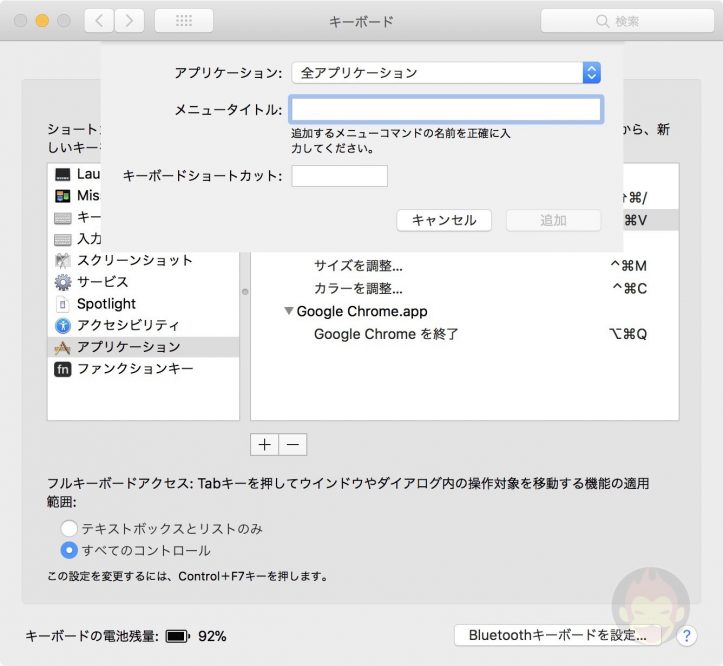
Task: Click the 追加 button
Action: click(553, 220)
